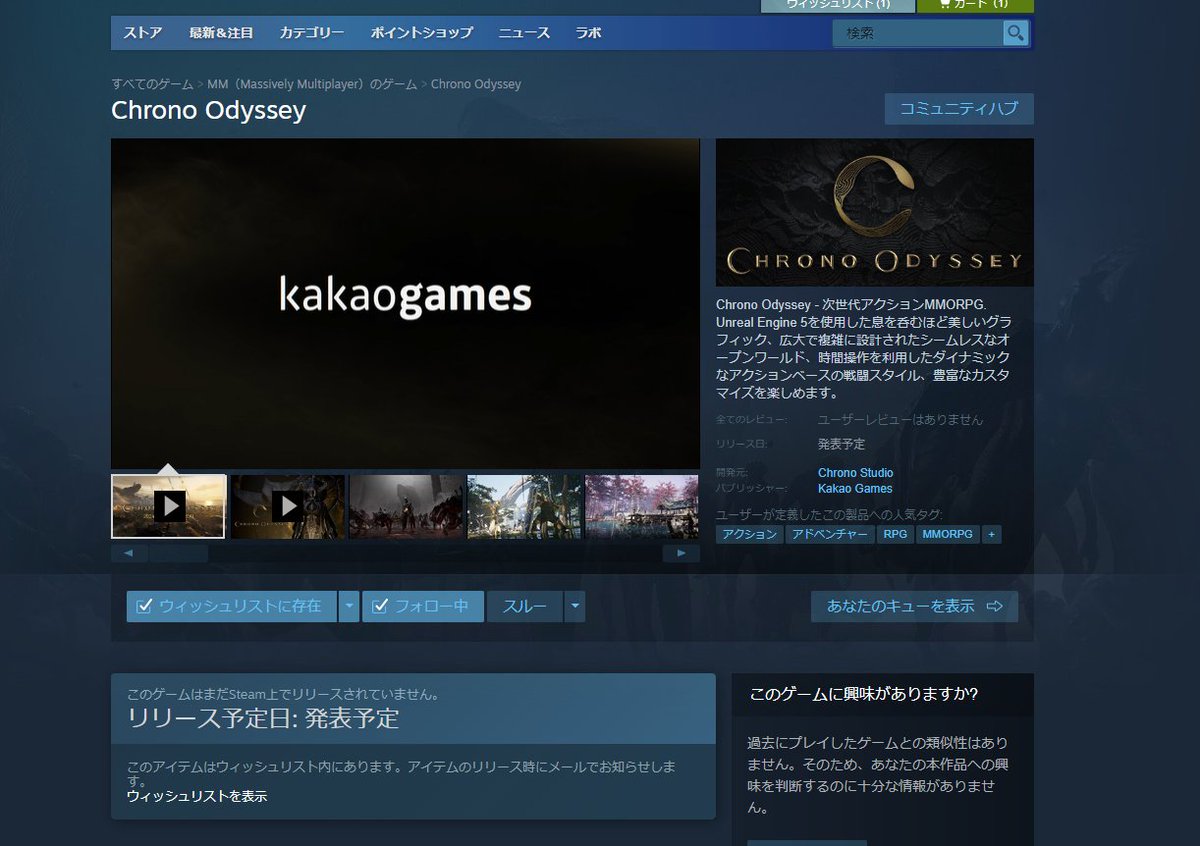Select the RPG tag

pos(895,535)
